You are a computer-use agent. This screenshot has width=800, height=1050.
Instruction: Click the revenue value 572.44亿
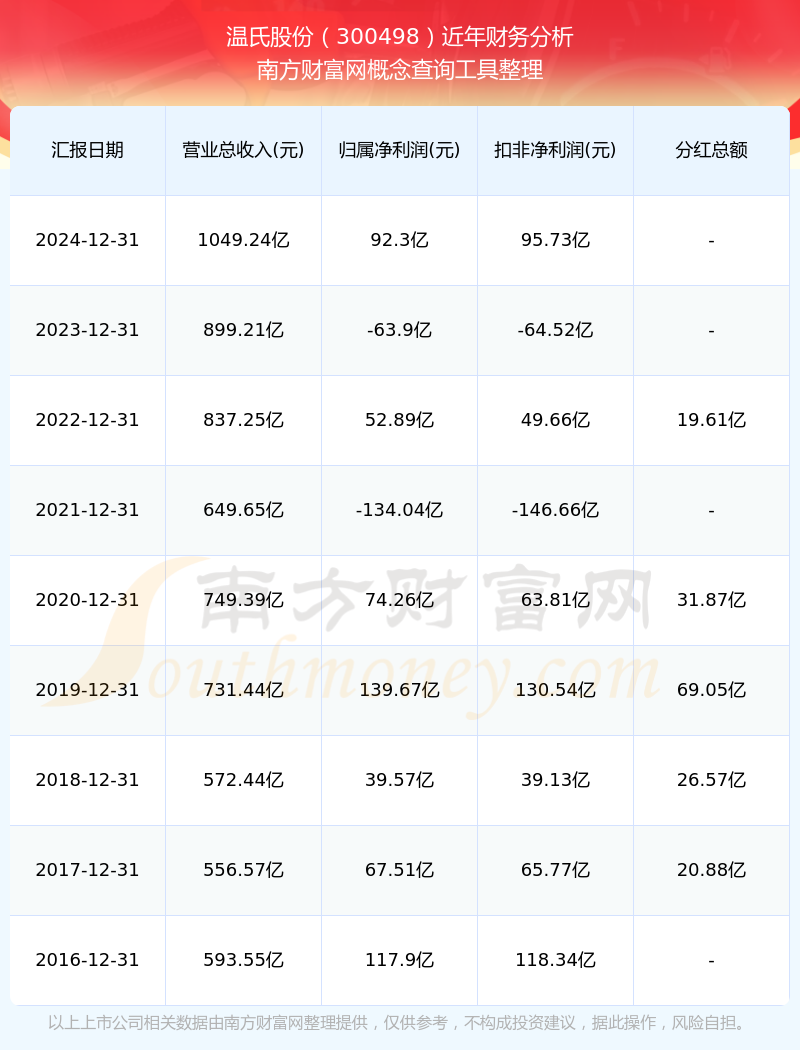(x=244, y=780)
